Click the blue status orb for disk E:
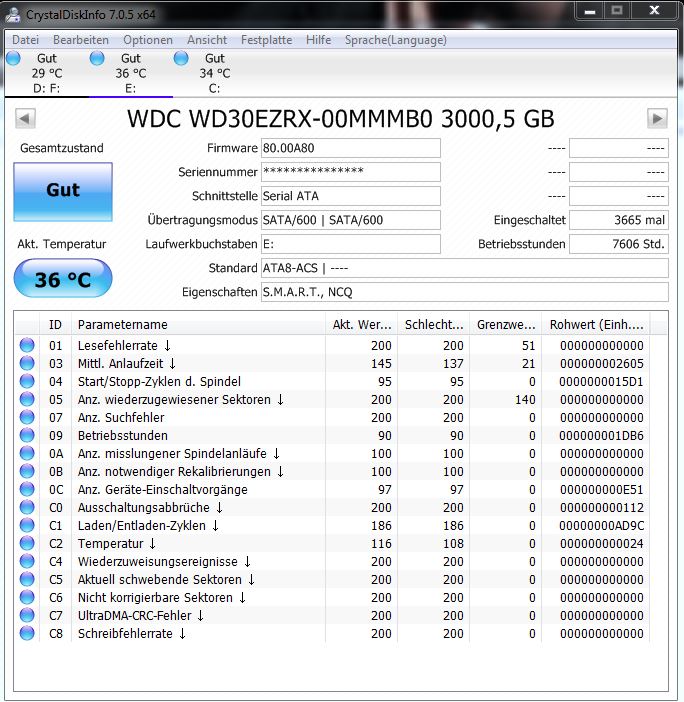Viewport: 684px width, 702px height. 97,58
